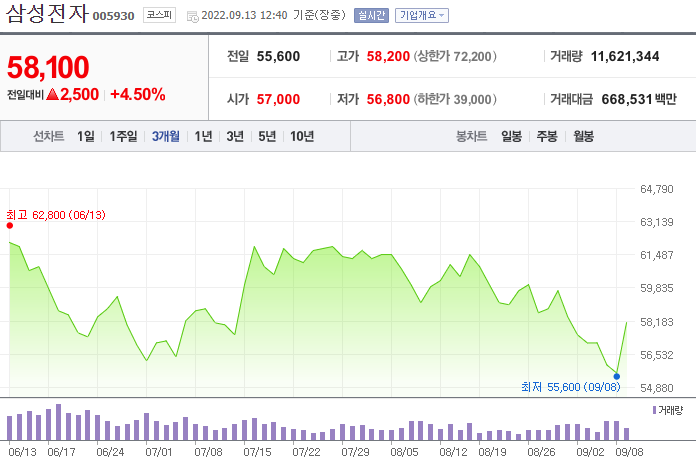Click the 고가 value 58,200
This screenshot has height=463, width=696.
click(x=388, y=56)
